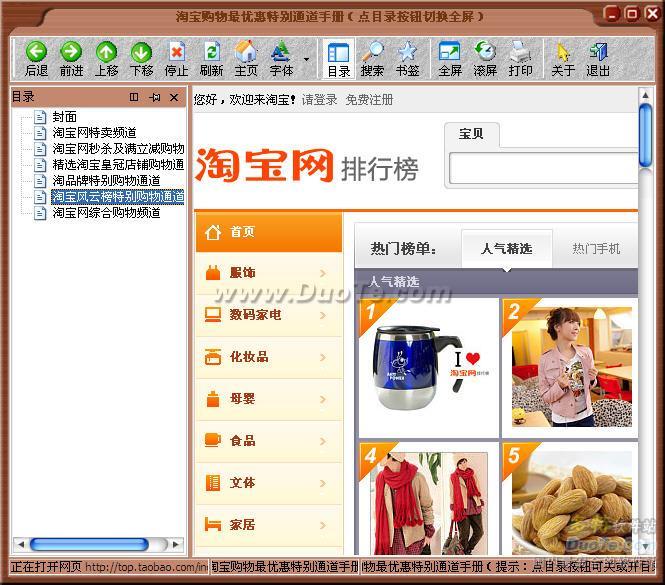Click the contents panel scroll-right arrow
The width and height of the screenshot is (665, 585).
176,544
